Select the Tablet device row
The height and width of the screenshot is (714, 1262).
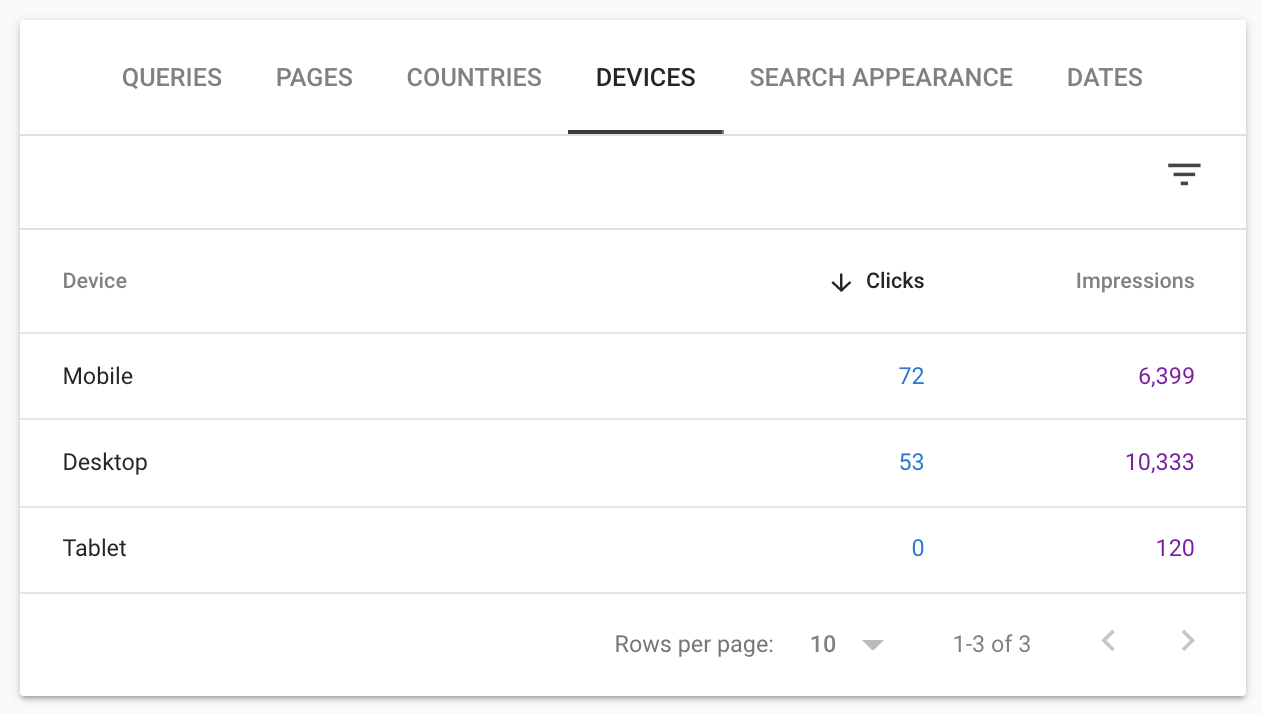click(x=95, y=548)
